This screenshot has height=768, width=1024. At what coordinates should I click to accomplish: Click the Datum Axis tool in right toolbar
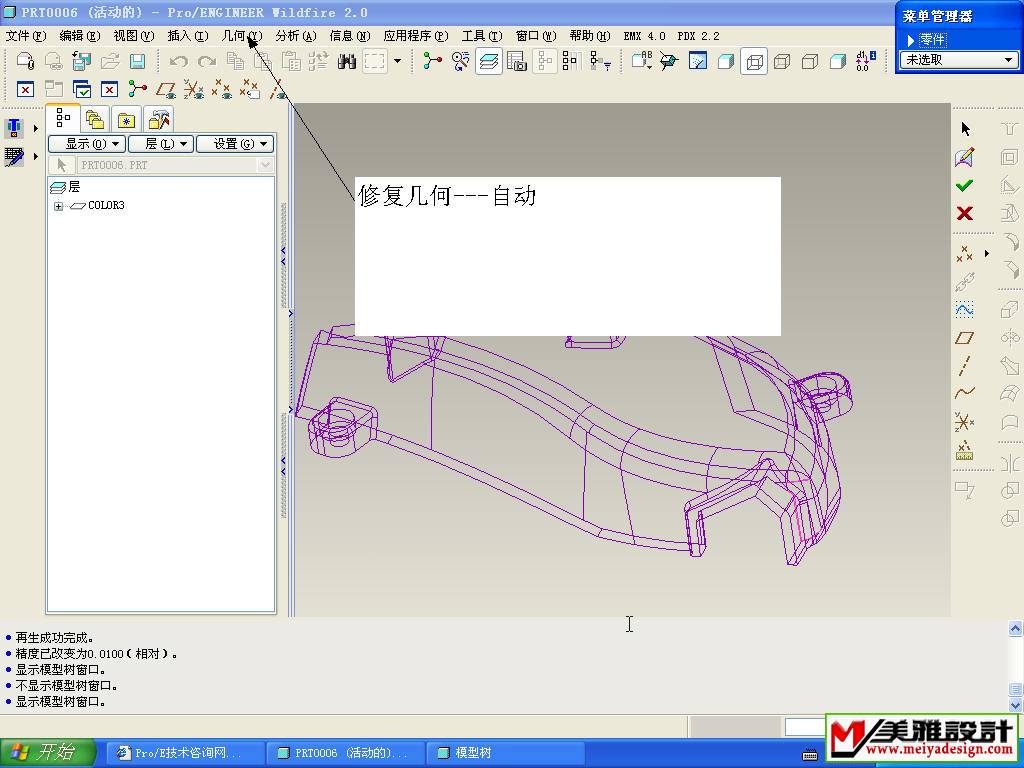965,366
